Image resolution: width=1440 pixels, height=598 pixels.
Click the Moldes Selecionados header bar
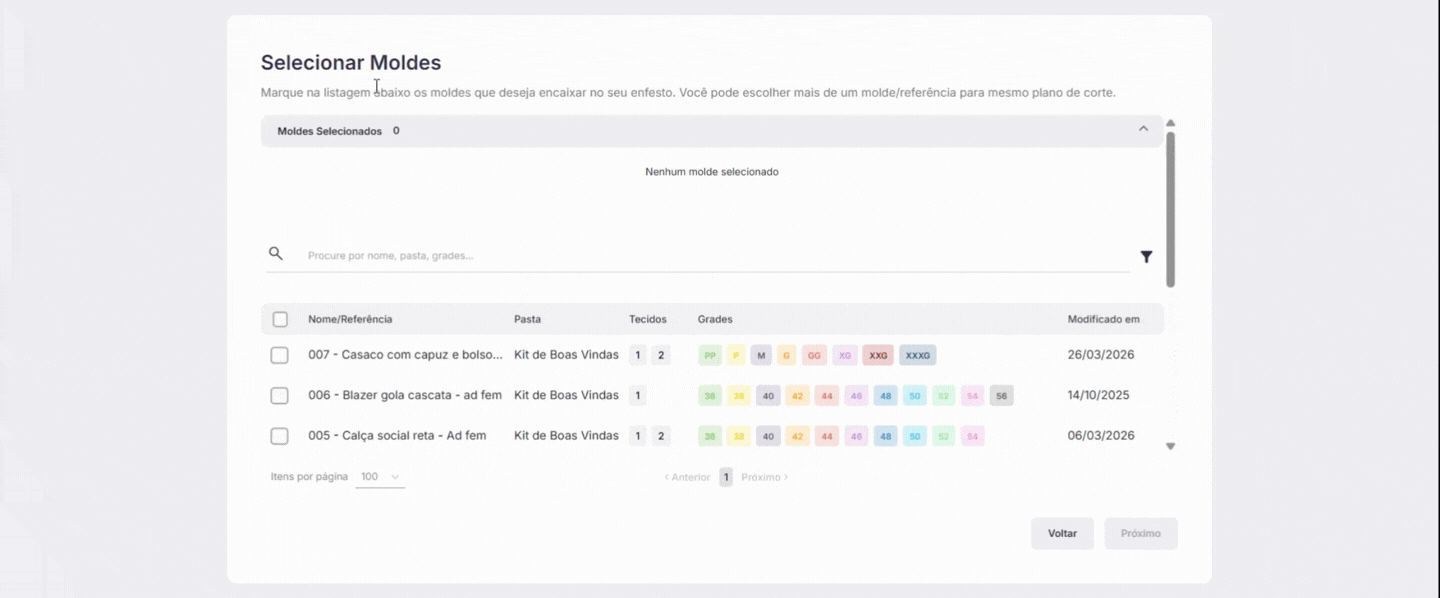[x=712, y=131]
